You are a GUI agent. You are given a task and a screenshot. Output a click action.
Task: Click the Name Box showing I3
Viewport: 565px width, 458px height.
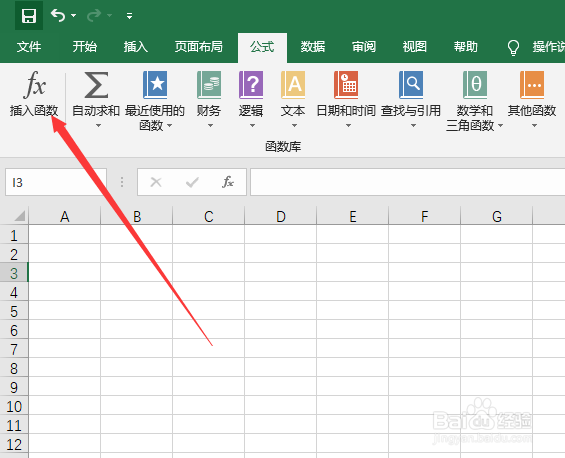(56, 182)
